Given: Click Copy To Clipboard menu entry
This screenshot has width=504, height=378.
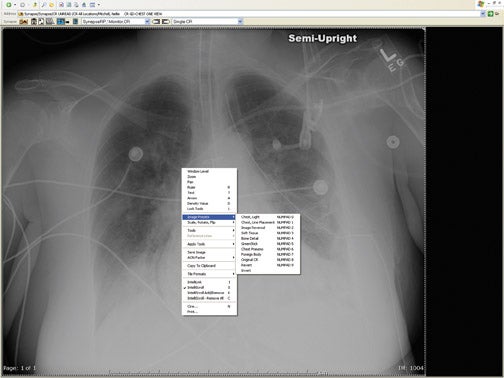Looking at the screenshot, I should point(209,266).
